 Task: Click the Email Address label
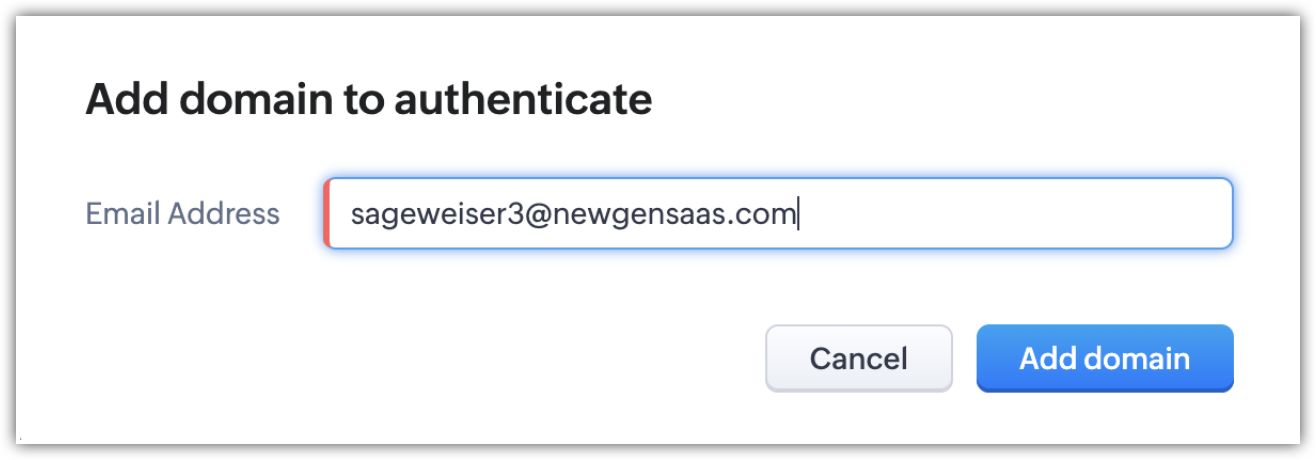[182, 213]
